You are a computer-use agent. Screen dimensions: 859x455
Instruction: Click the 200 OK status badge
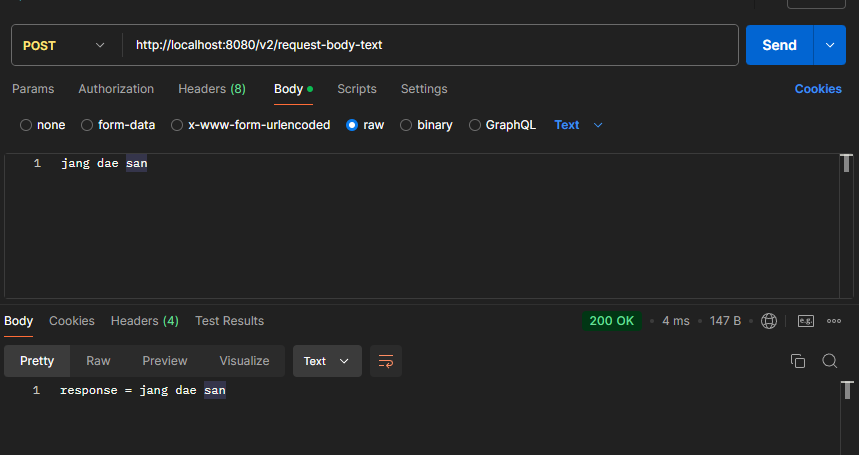click(x=611, y=321)
